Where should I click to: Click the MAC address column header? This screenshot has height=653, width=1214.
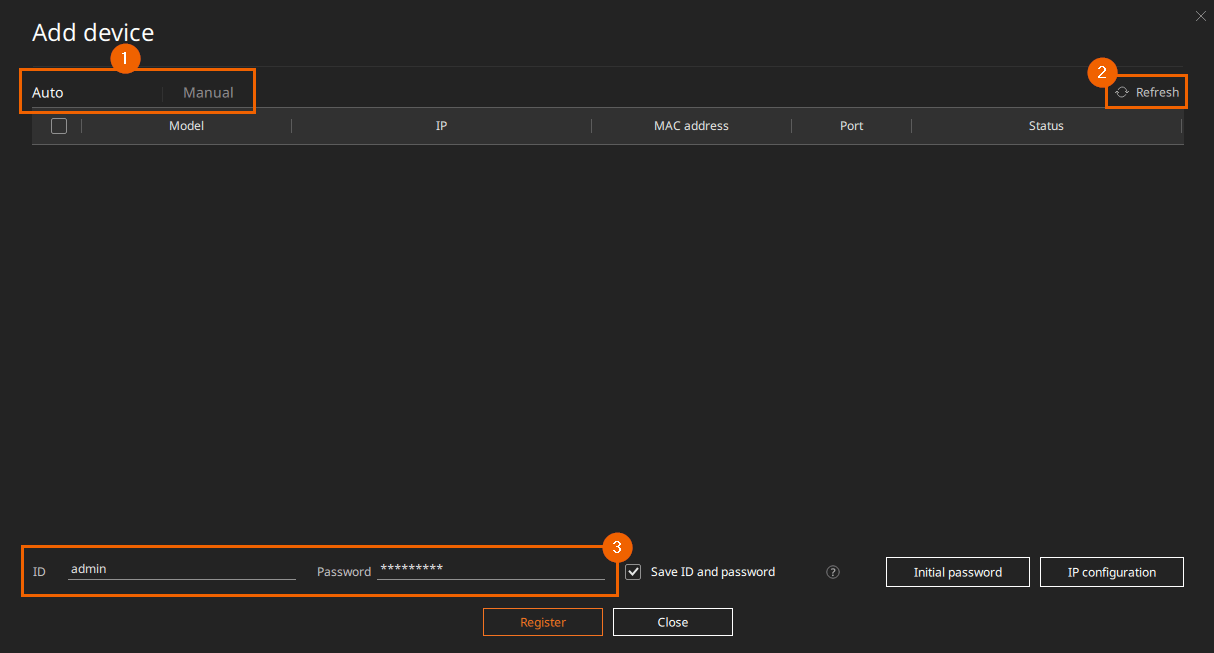(x=691, y=125)
